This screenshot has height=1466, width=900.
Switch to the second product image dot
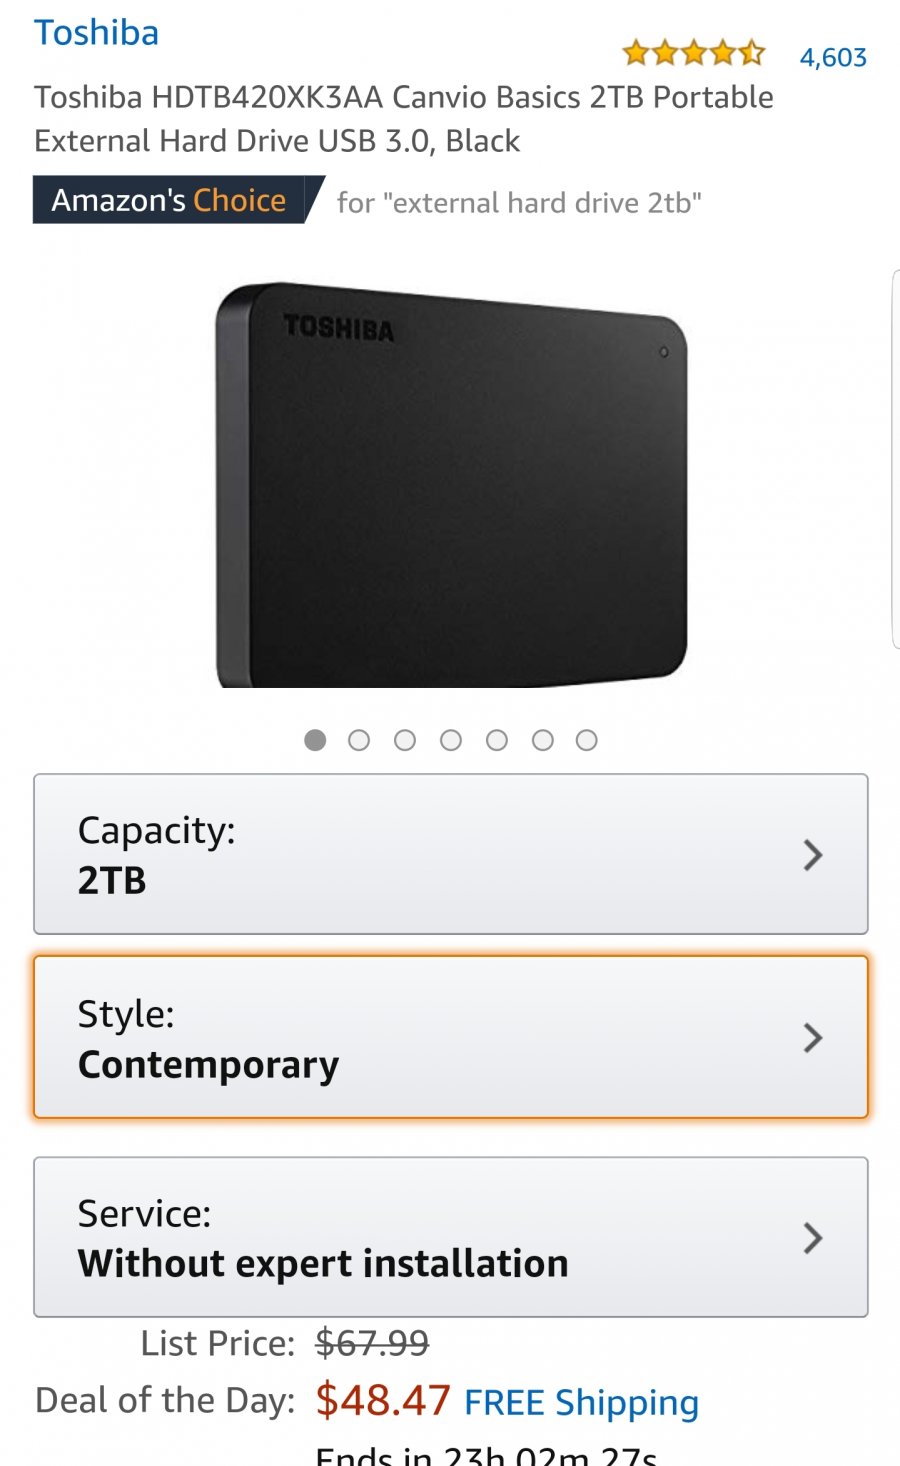(x=359, y=740)
